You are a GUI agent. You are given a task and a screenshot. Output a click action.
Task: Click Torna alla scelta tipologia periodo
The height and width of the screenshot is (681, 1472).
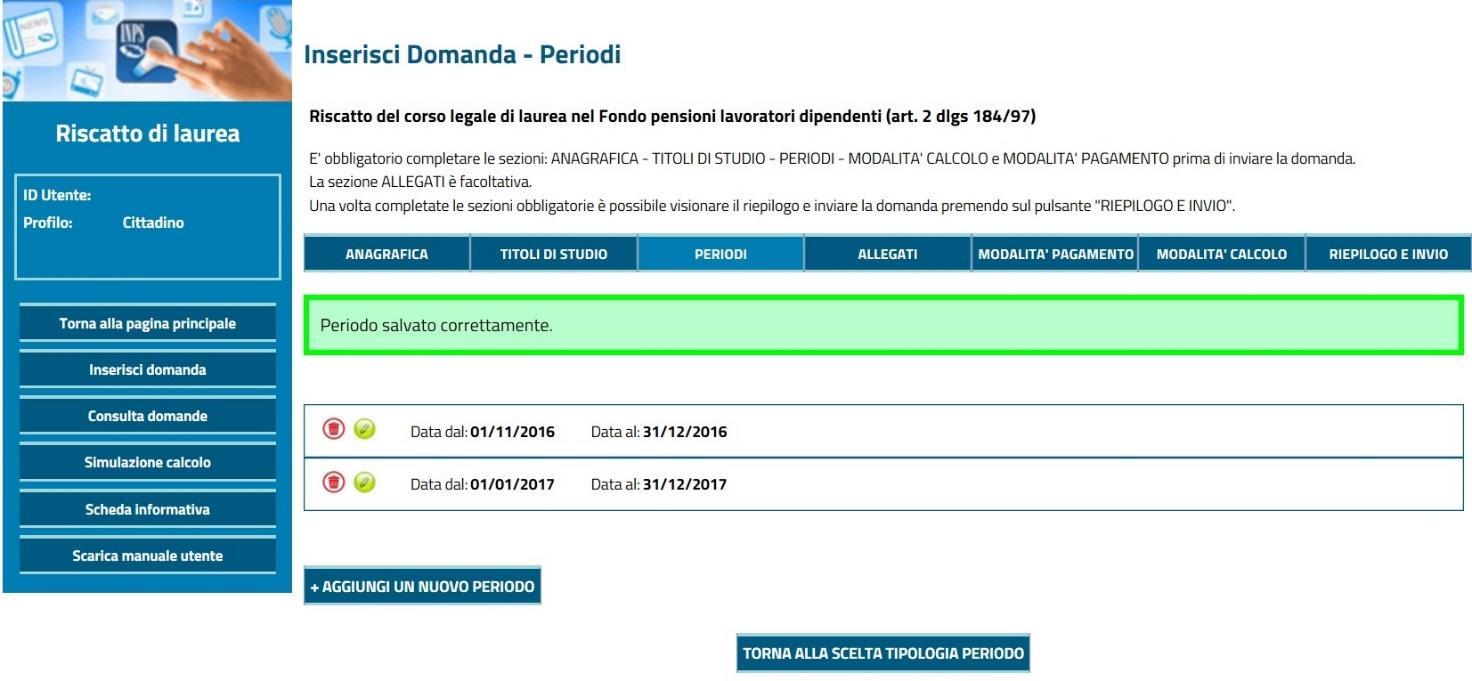883,653
